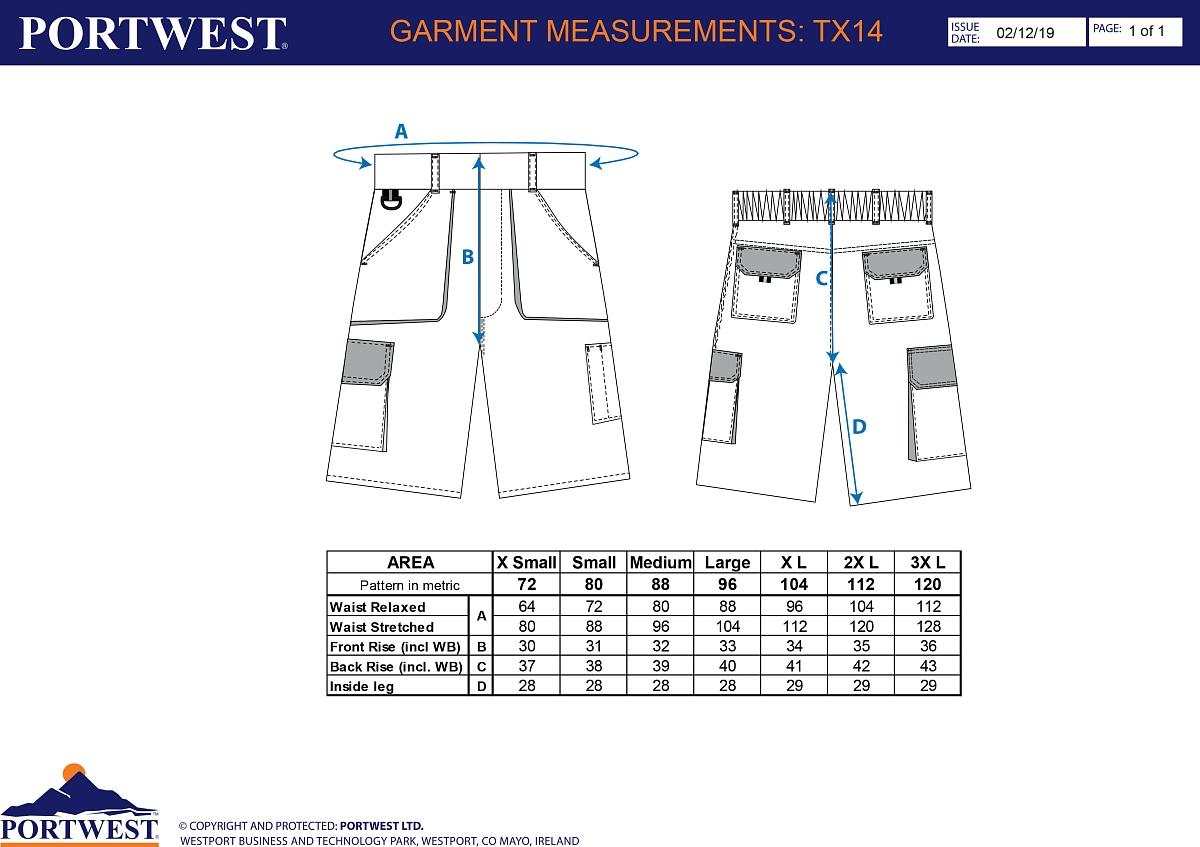Image resolution: width=1200 pixels, height=847 pixels.
Task: Click the inside leg label D on diagram
Action: click(x=859, y=427)
